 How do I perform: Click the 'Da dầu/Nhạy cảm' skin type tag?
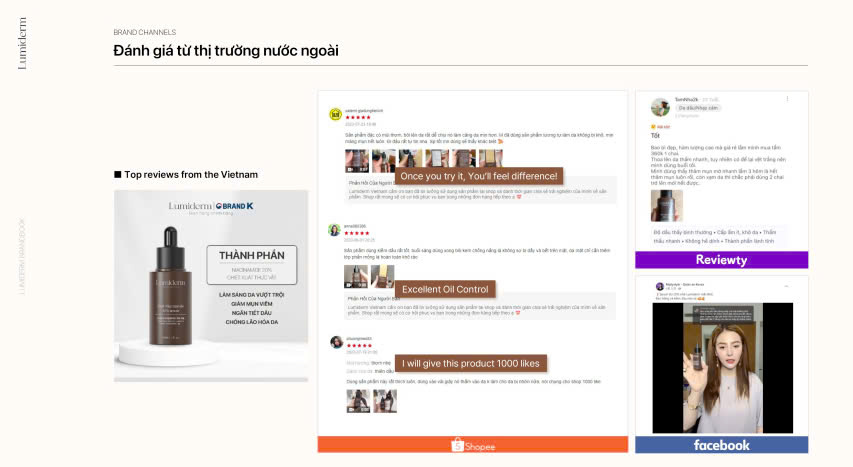click(698, 108)
